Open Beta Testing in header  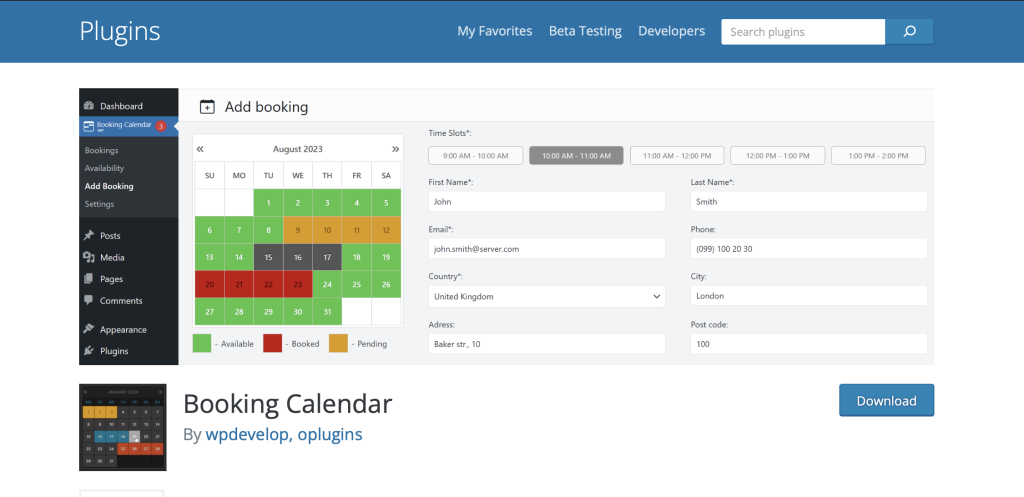pyautogui.click(x=585, y=31)
